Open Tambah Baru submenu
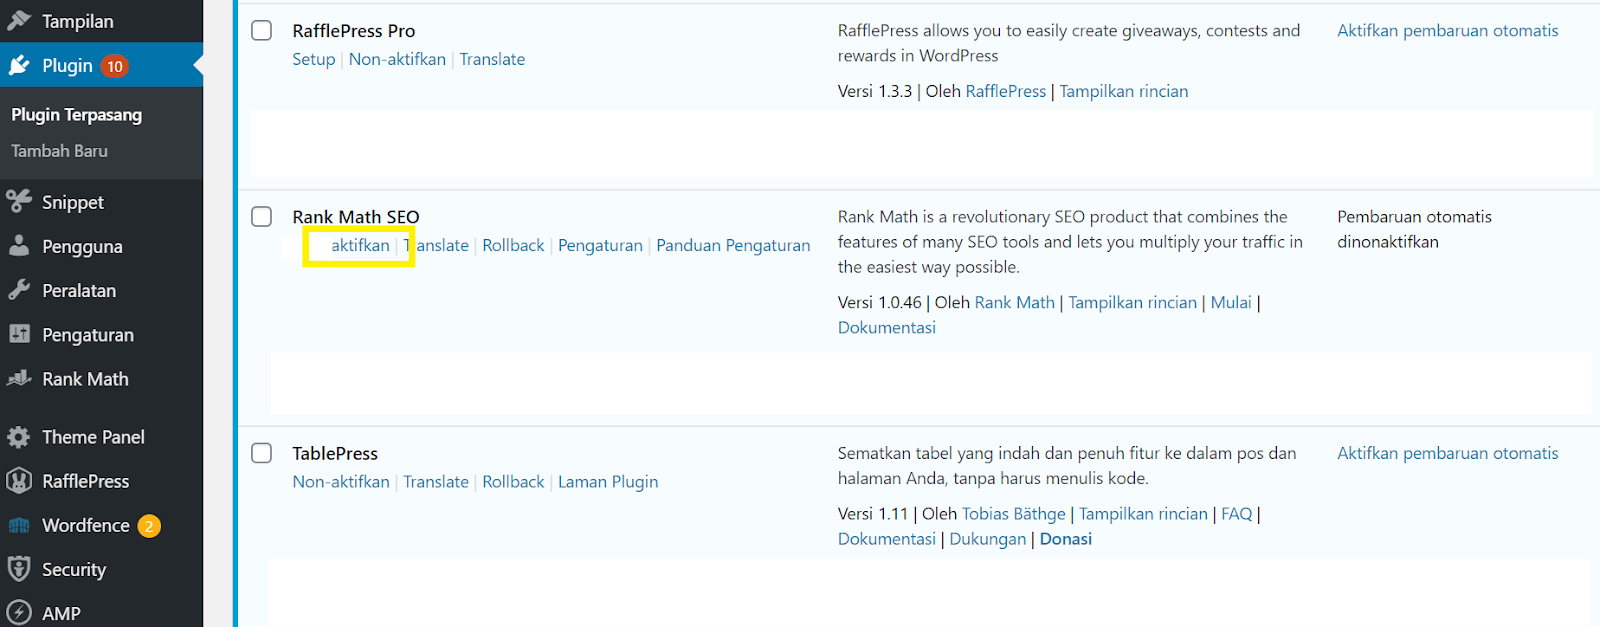 coord(60,151)
